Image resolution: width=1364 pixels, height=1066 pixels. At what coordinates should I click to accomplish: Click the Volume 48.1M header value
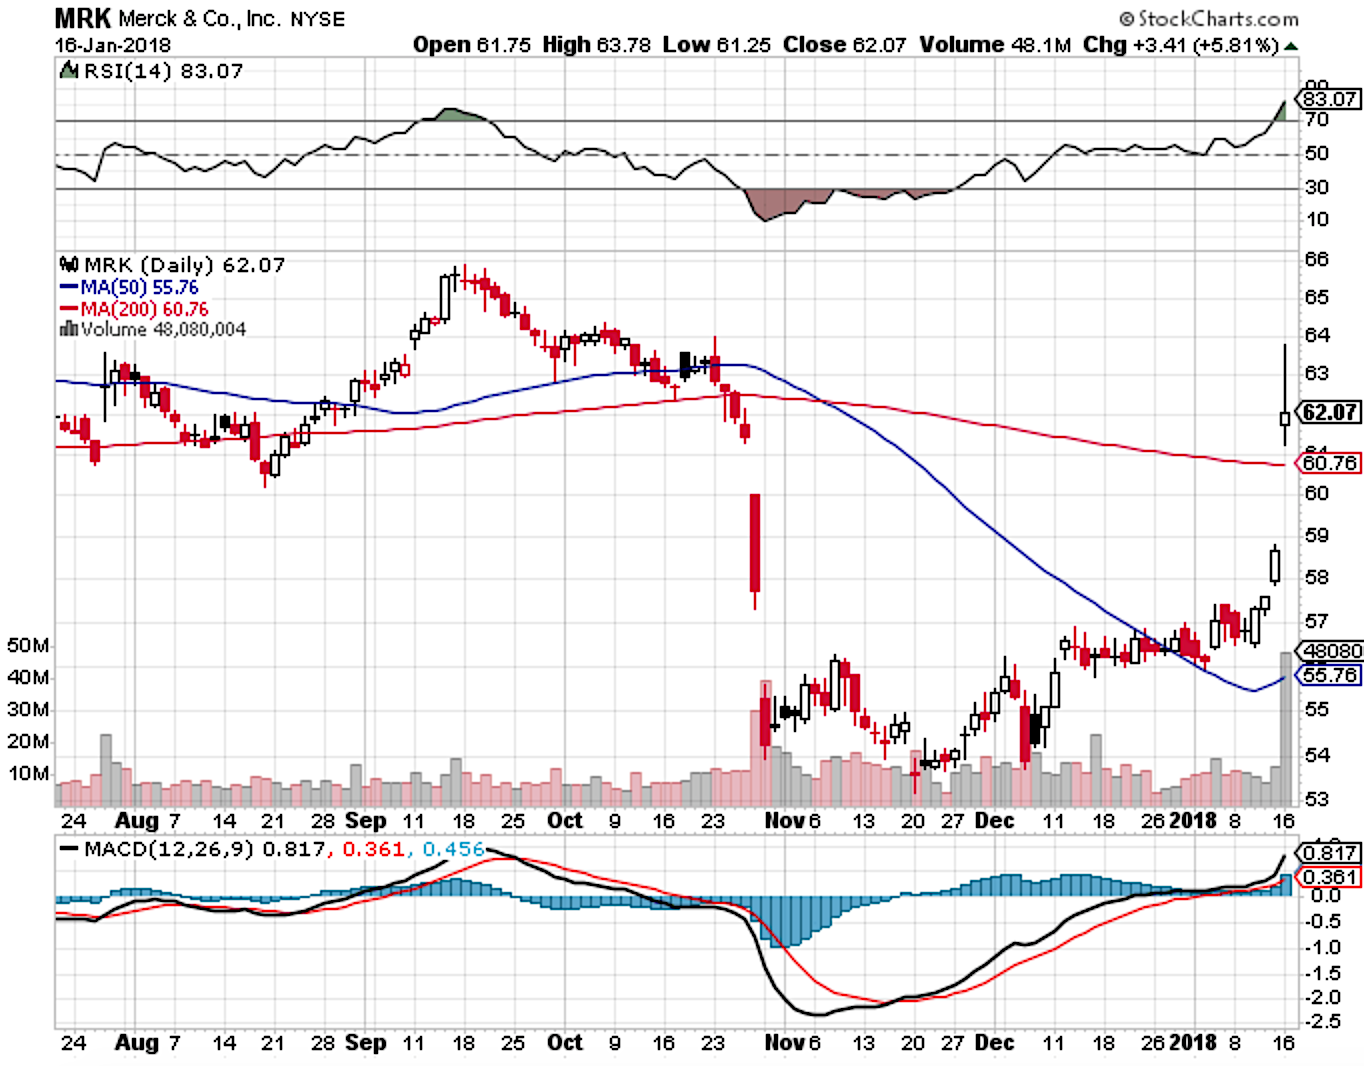point(996,45)
